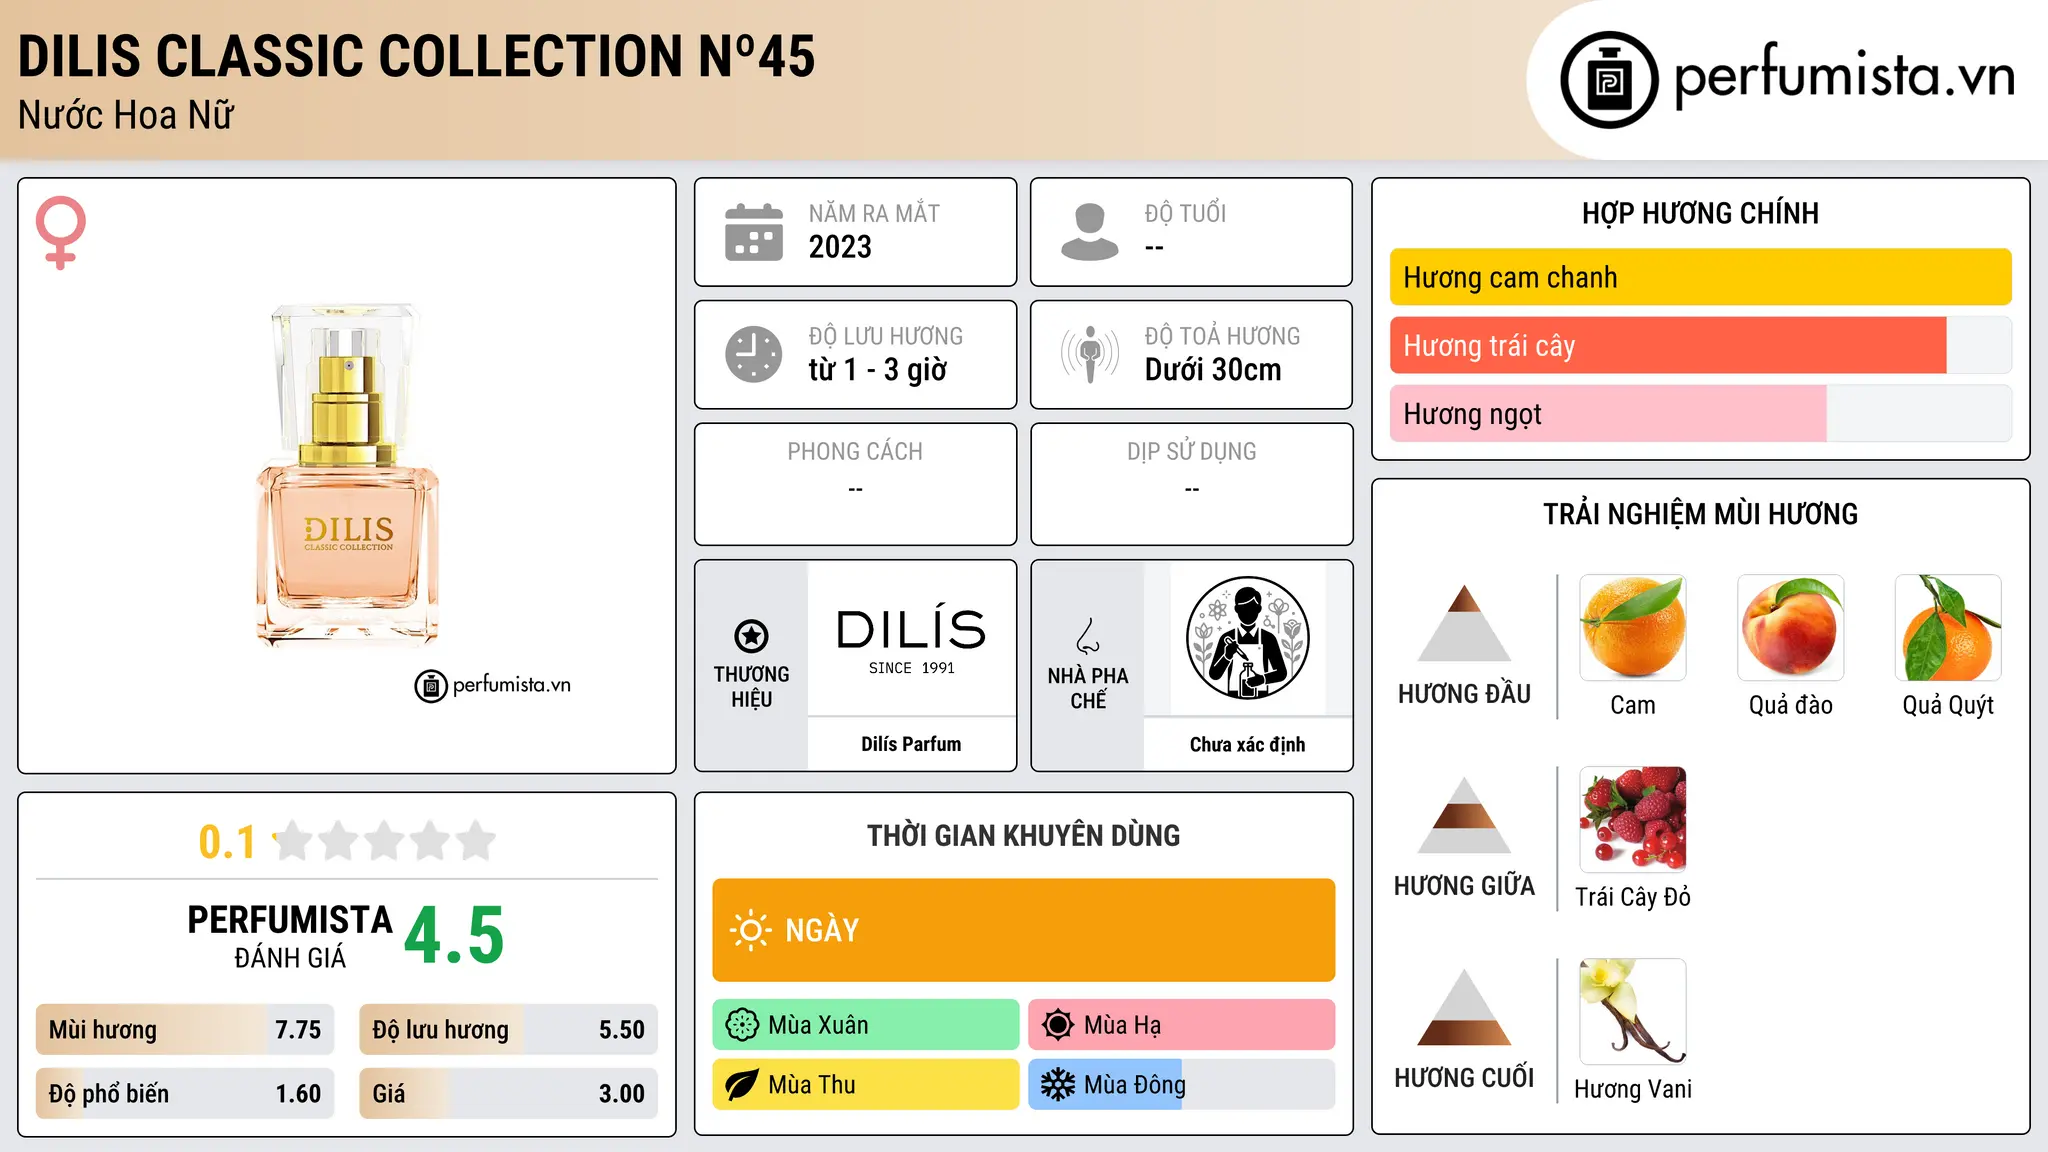The height and width of the screenshot is (1152, 2048).
Task: Click the nose icon above Nhà pha chế
Action: pyautogui.click(x=1088, y=636)
